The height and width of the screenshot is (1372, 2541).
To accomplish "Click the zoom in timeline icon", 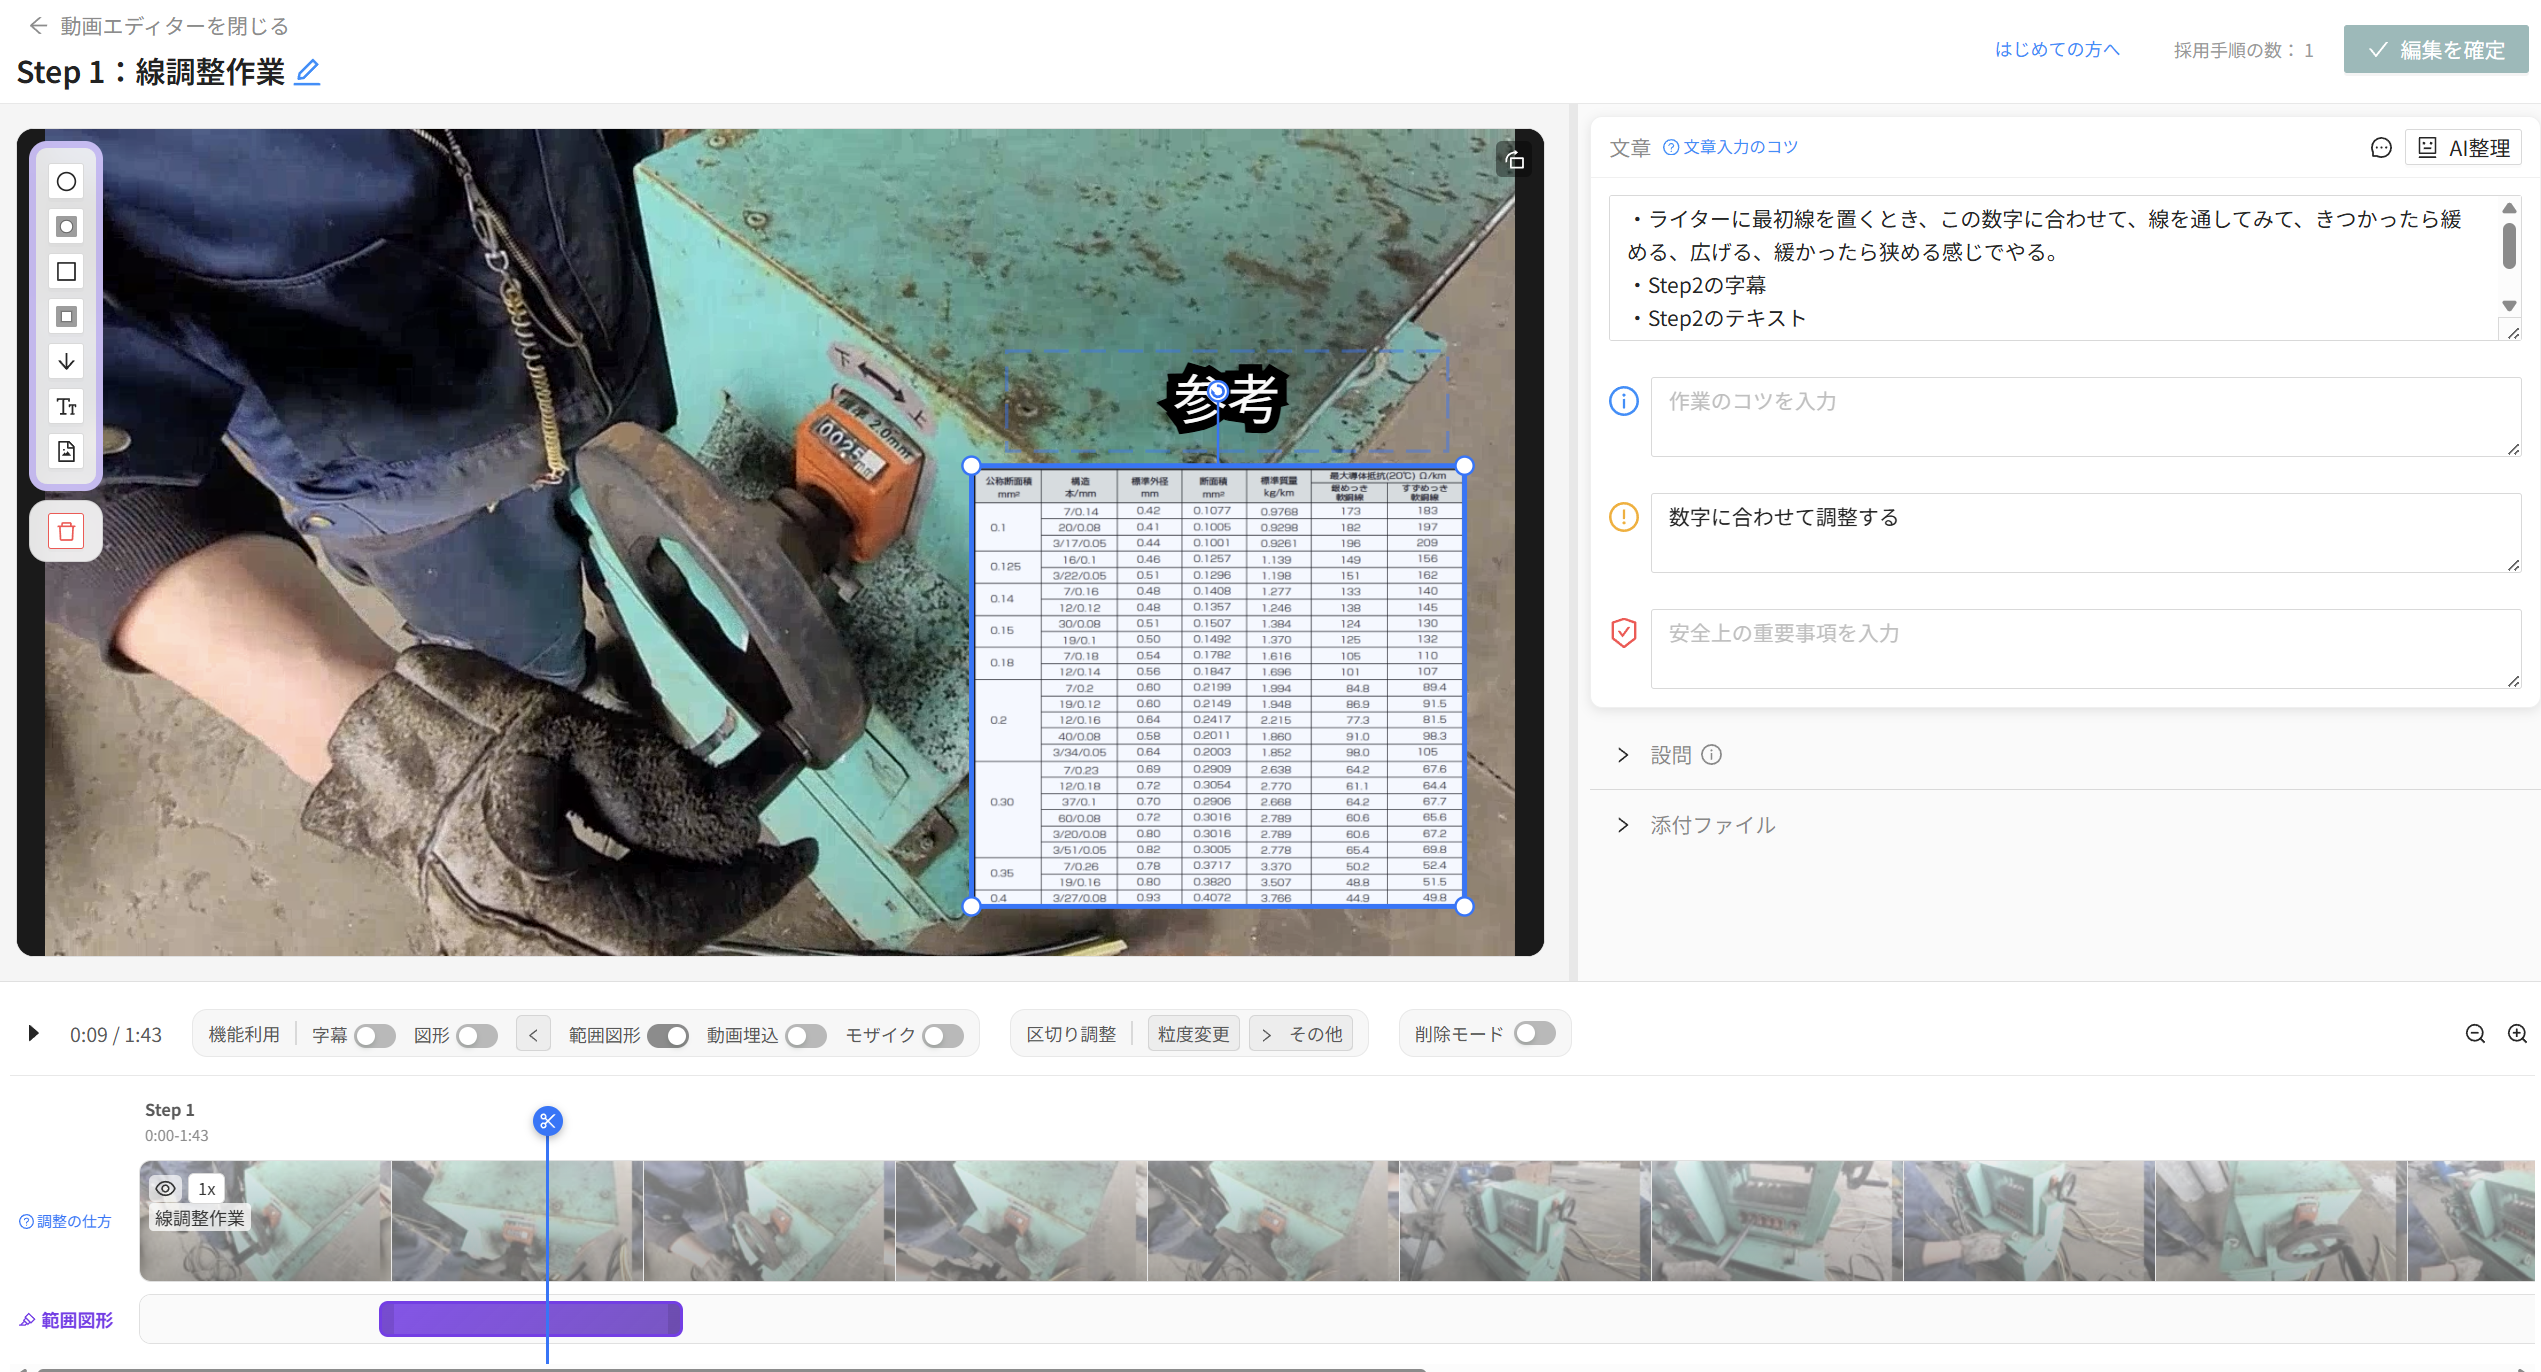I will pyautogui.click(x=2517, y=1034).
